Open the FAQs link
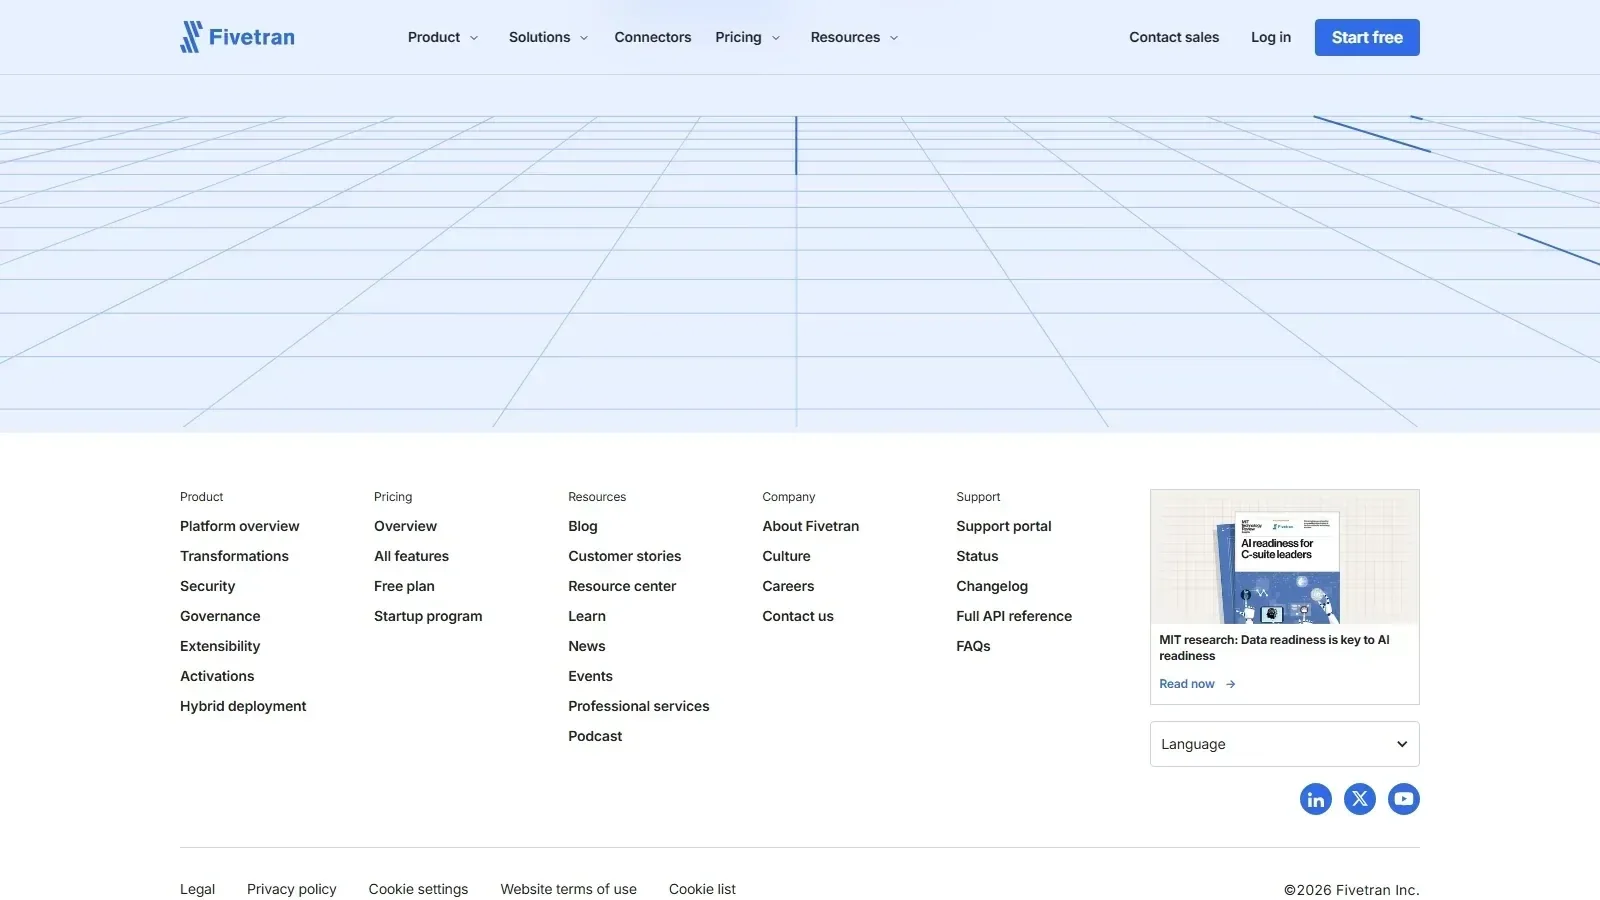 [973, 646]
